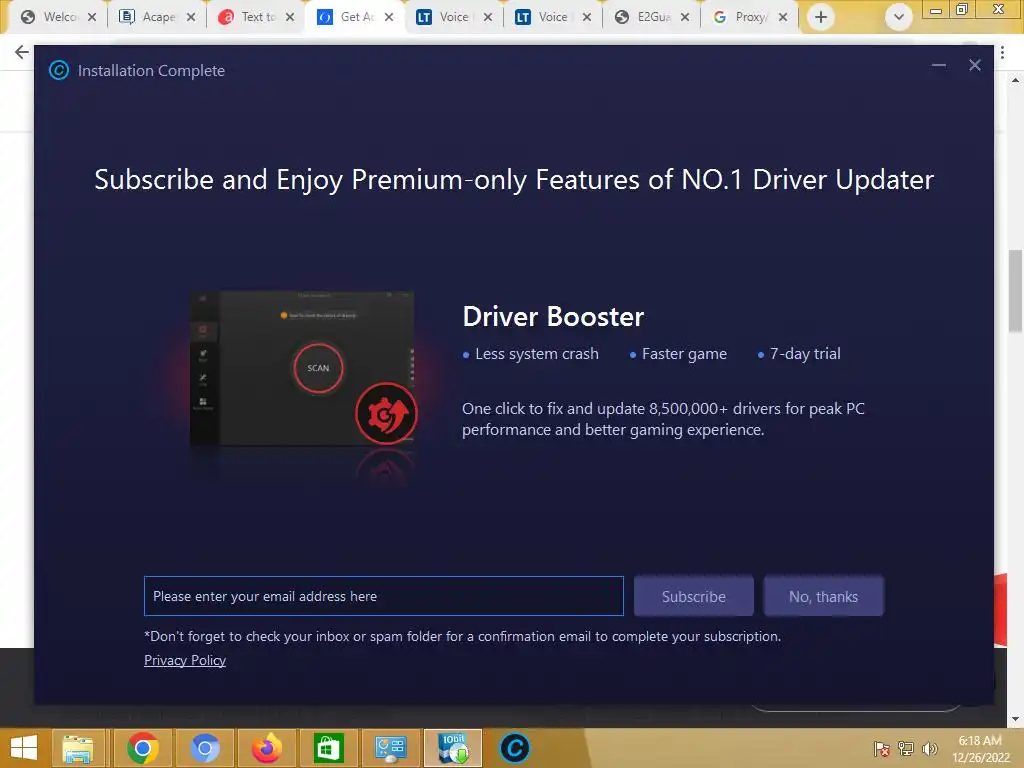
Task: Open Chromium from the taskbar
Action: coord(204,748)
